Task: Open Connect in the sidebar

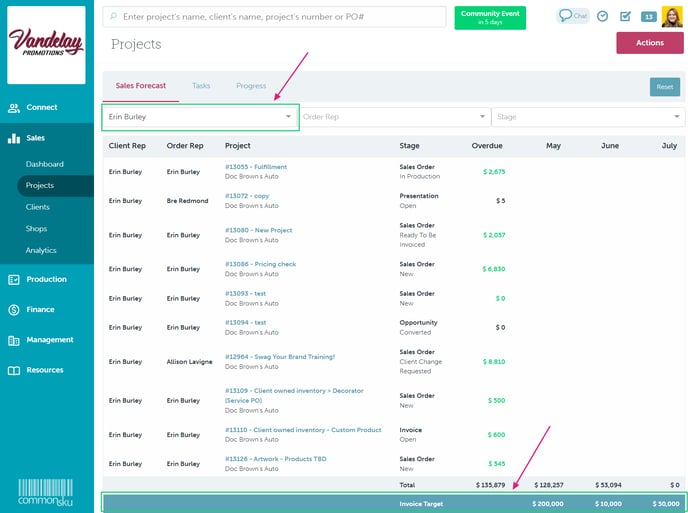Action: (x=41, y=107)
